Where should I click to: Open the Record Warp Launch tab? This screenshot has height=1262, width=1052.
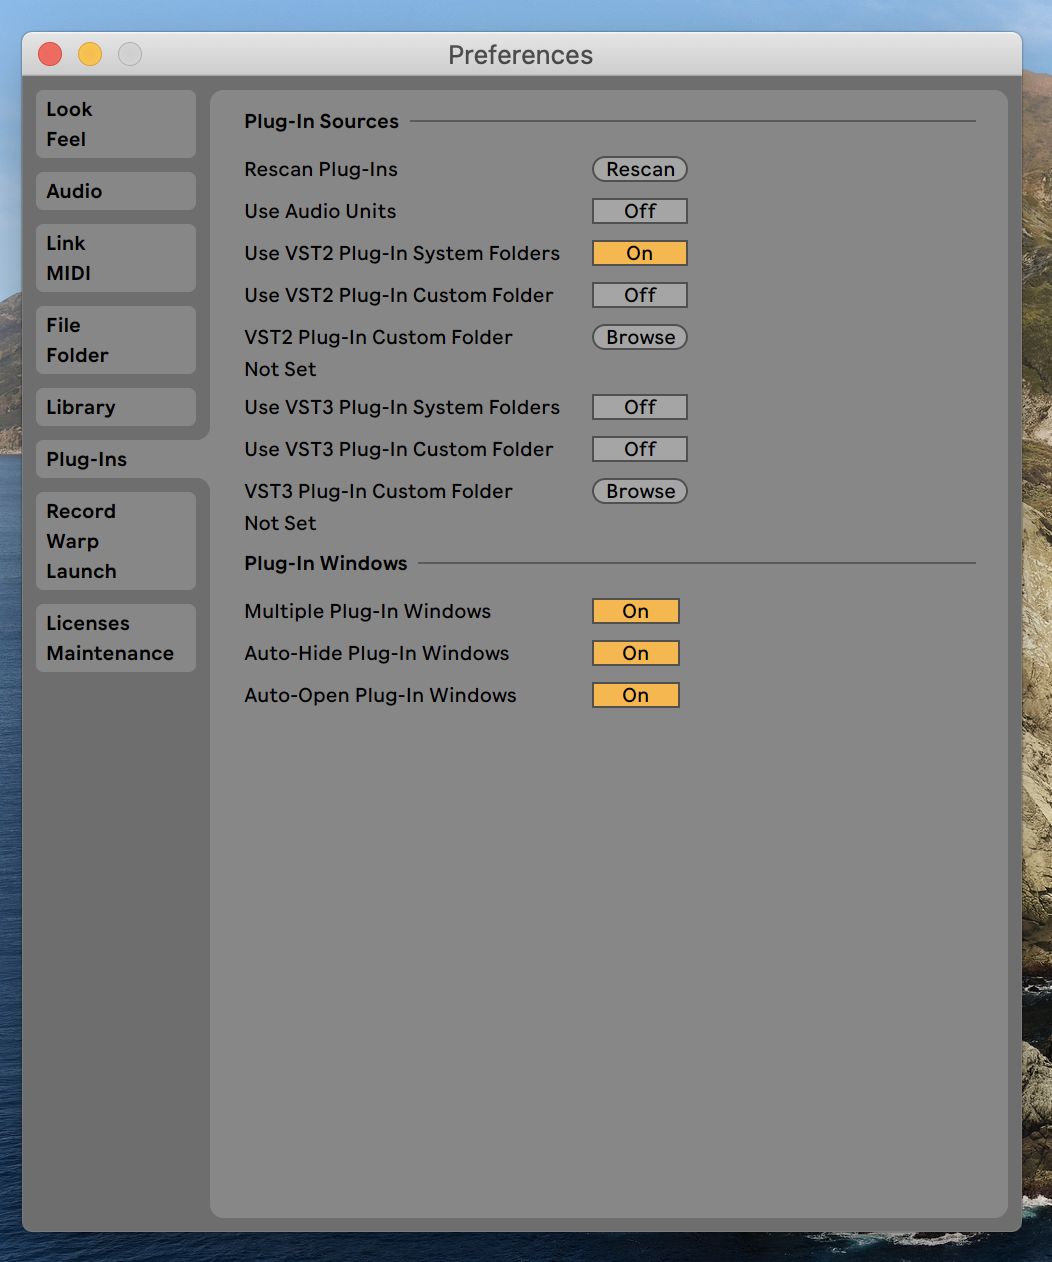point(116,541)
